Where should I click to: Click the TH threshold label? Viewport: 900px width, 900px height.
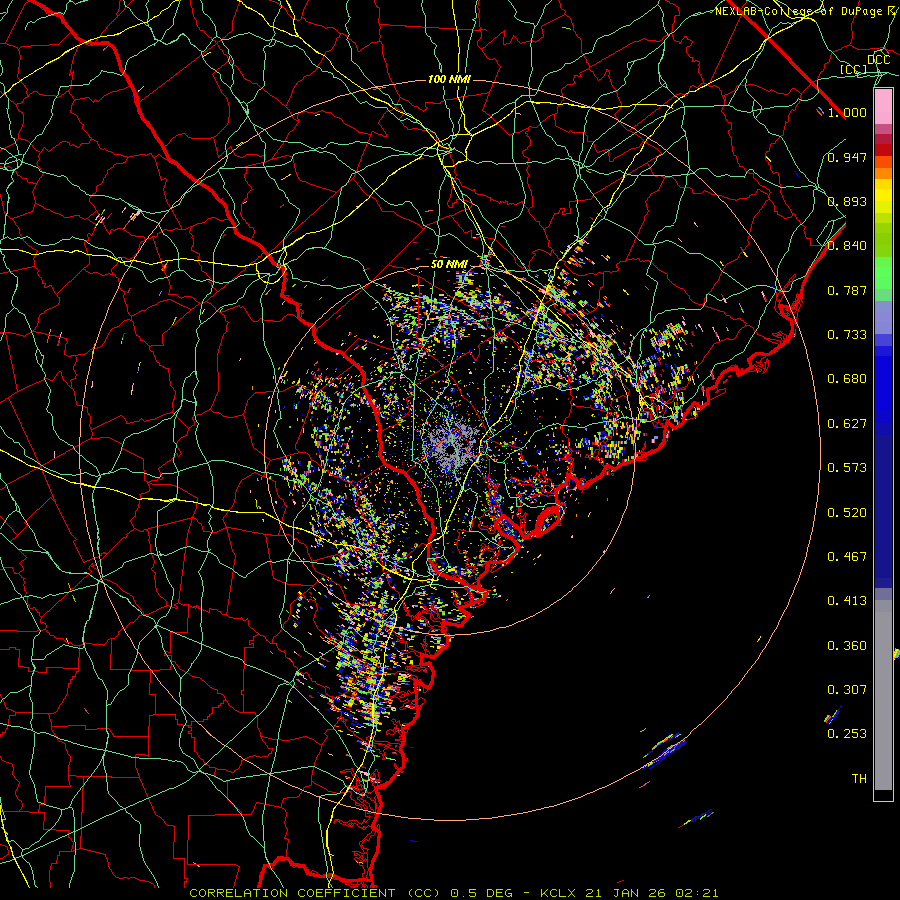pyautogui.click(x=859, y=779)
